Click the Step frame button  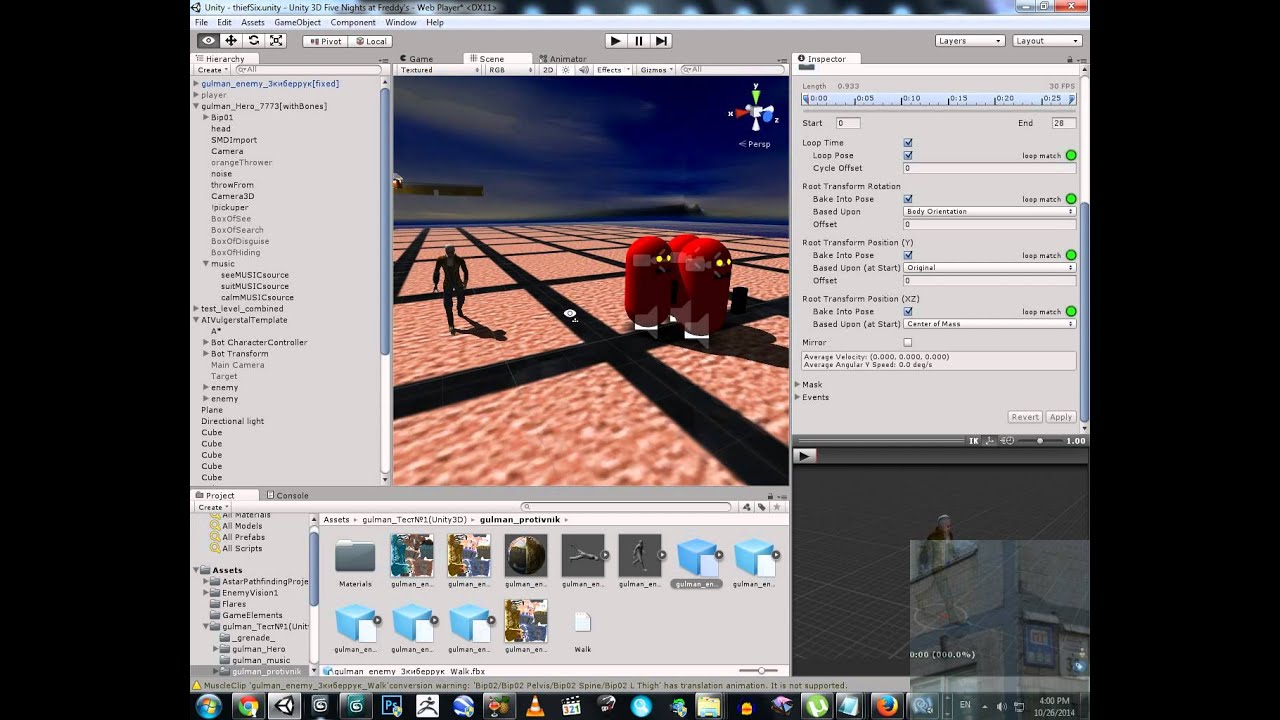tap(661, 41)
